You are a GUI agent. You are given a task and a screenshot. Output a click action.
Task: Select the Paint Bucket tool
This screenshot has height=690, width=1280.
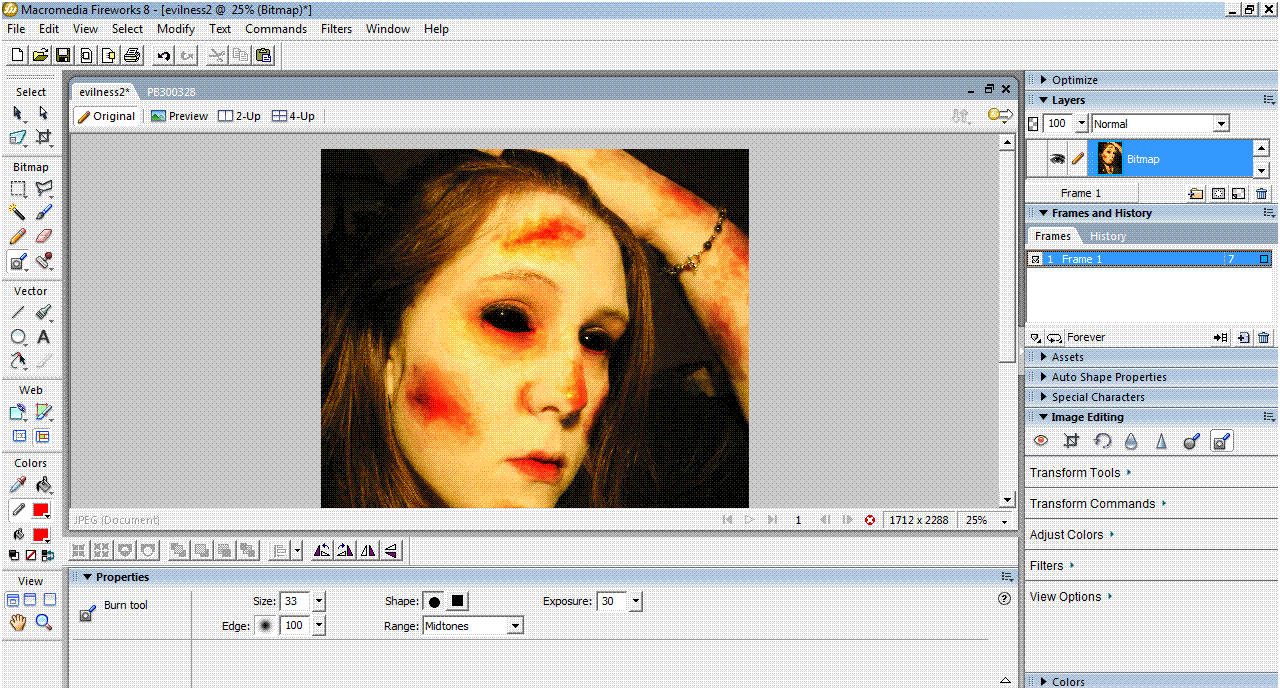click(x=43, y=485)
